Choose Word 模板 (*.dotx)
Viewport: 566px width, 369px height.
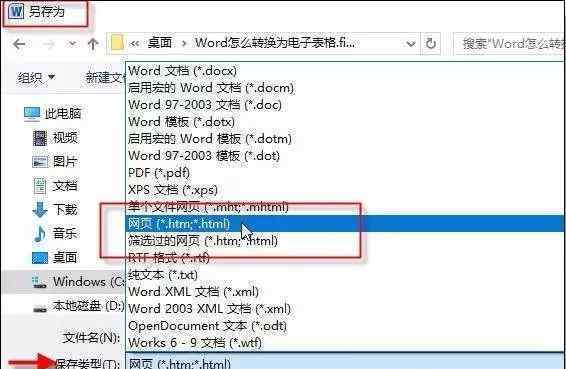(345, 122)
